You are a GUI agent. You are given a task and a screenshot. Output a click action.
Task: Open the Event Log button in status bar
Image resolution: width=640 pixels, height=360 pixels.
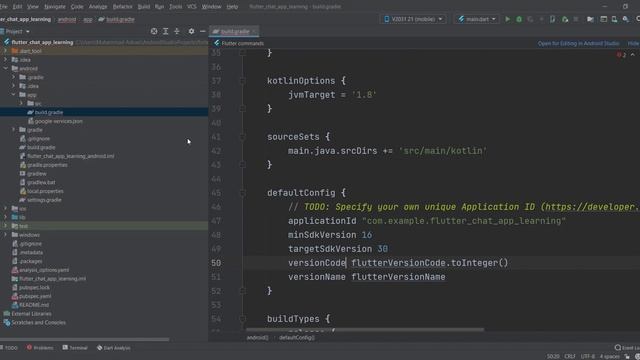(x=627, y=348)
